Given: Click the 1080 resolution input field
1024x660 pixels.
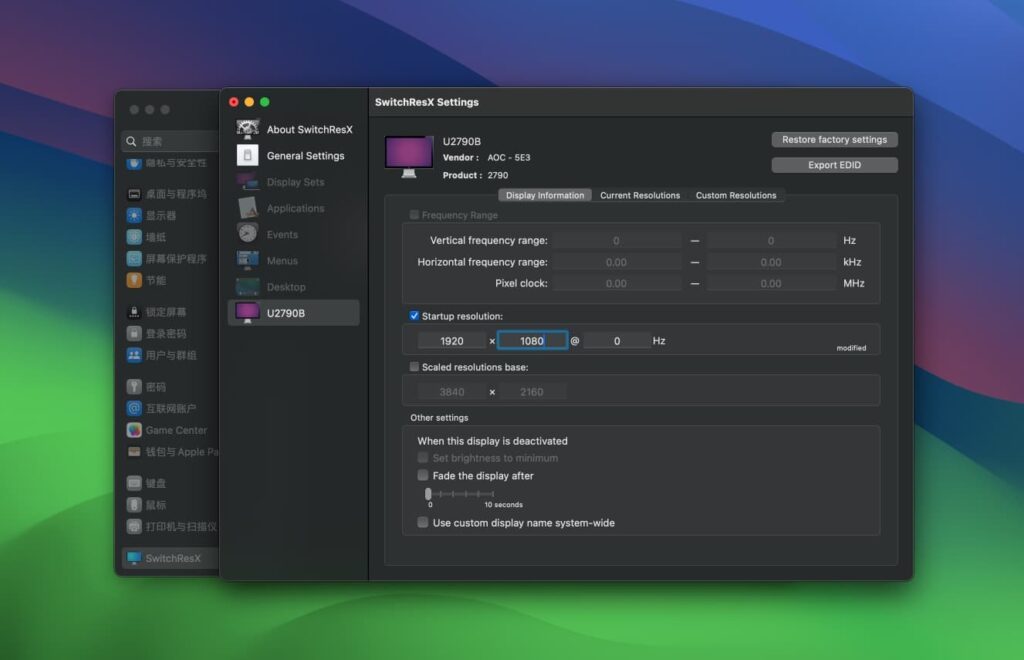Looking at the screenshot, I should (532, 340).
